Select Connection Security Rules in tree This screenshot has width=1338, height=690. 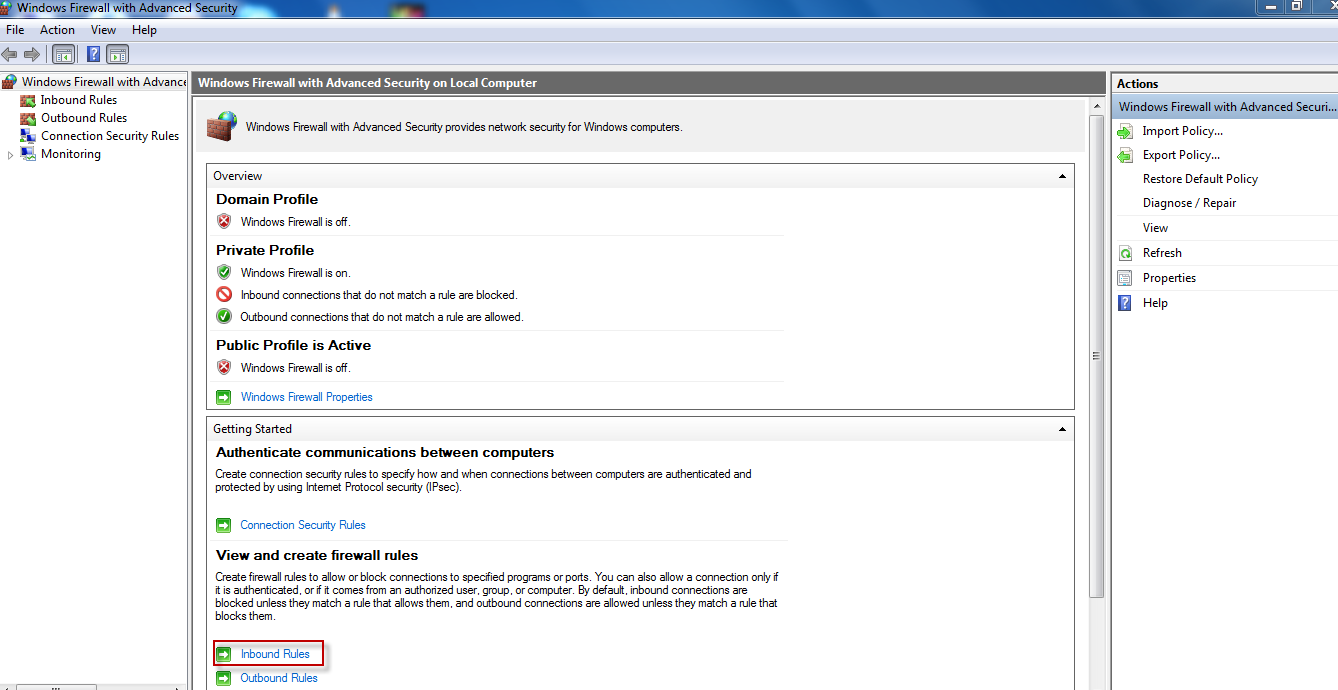[110, 136]
